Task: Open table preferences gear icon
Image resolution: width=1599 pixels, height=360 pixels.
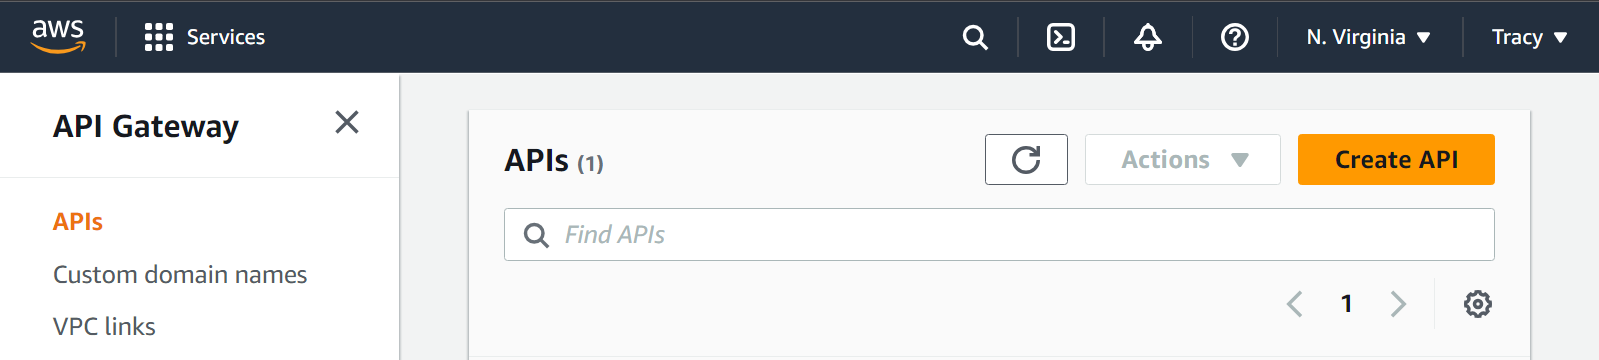Action: [1478, 303]
